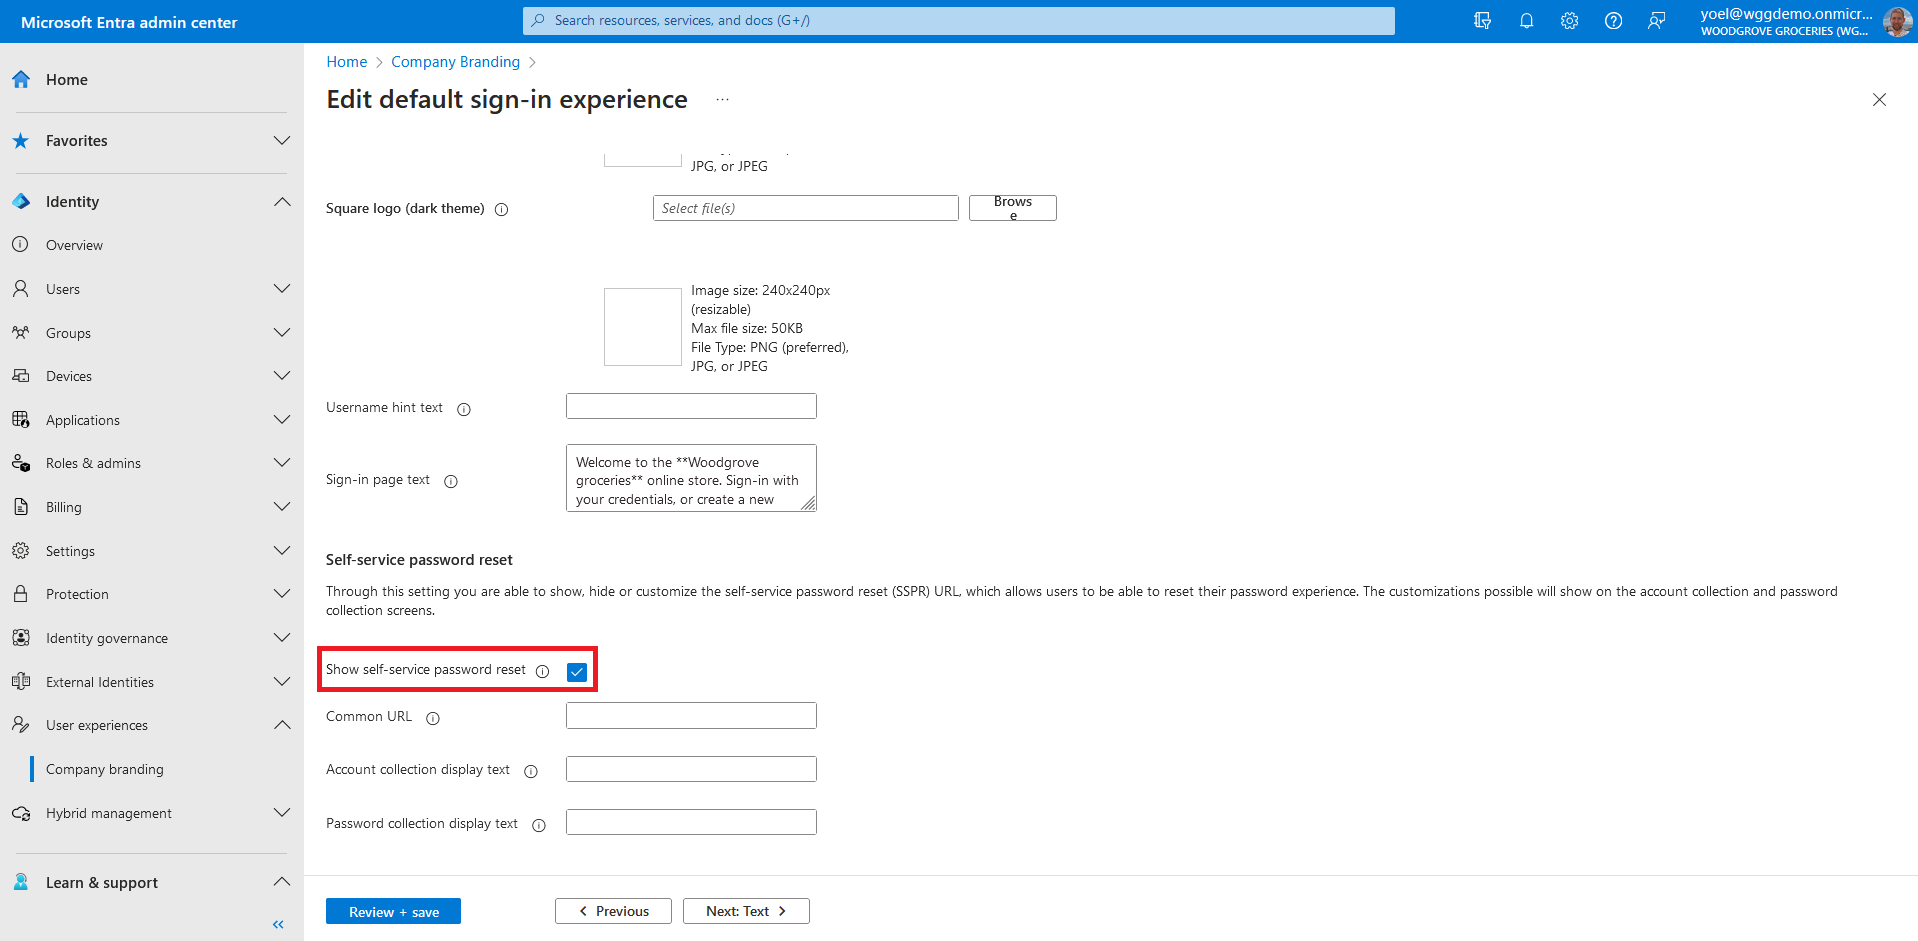Open Overview under Identity
This screenshot has height=941, width=1918.
74,245
